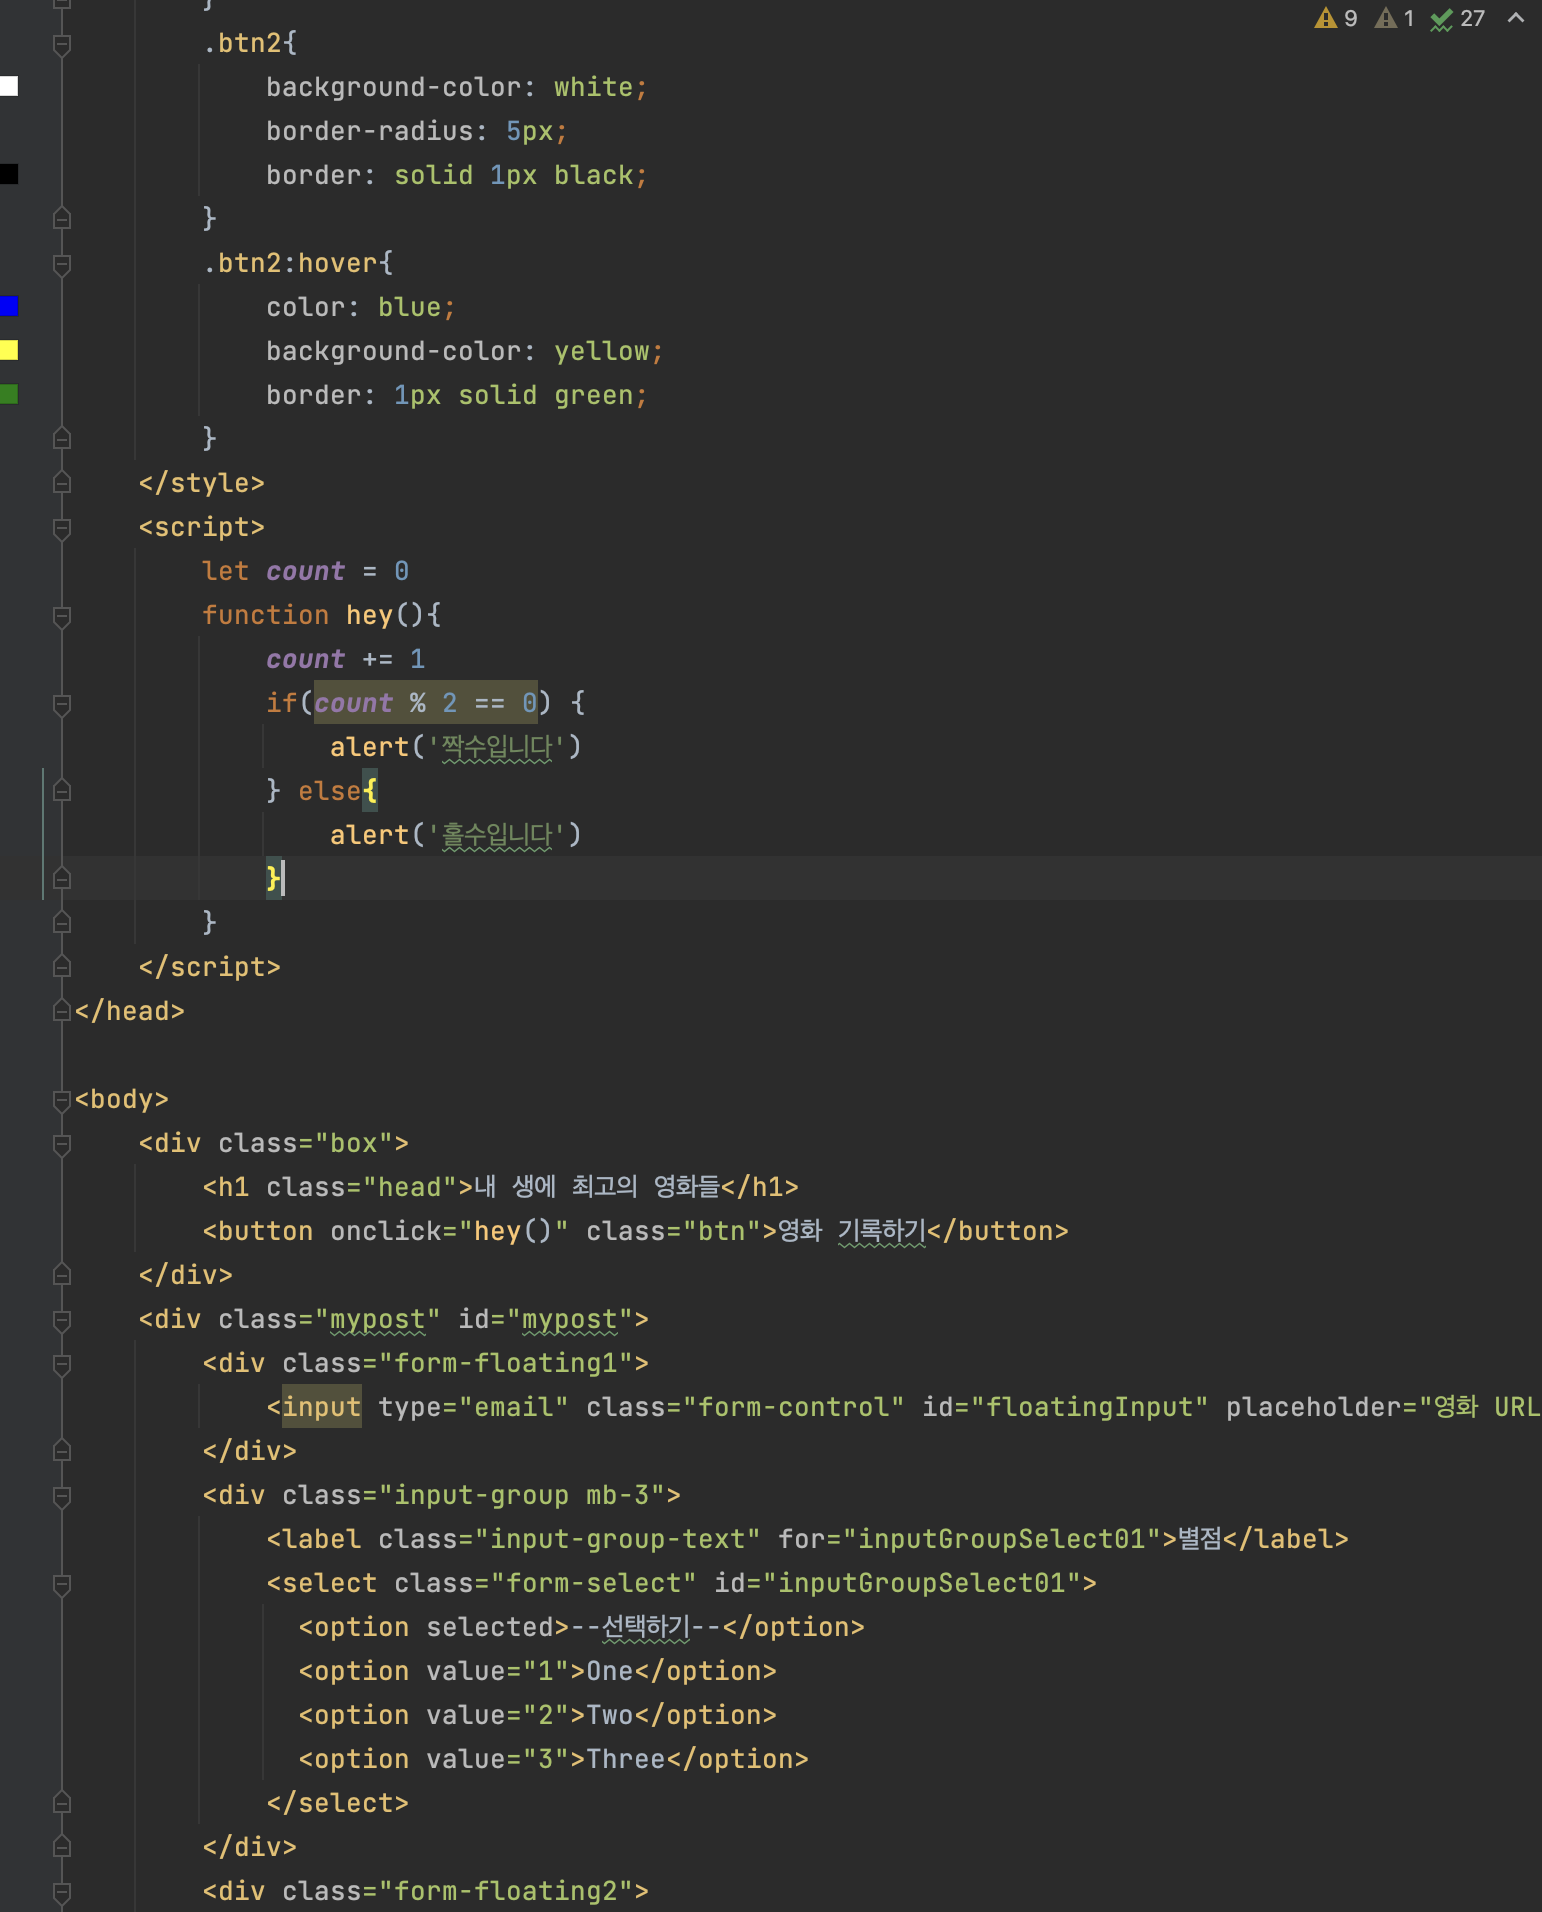The height and width of the screenshot is (1912, 1542).
Task: Click the option line "--선택하기--"
Action: tap(581, 1627)
